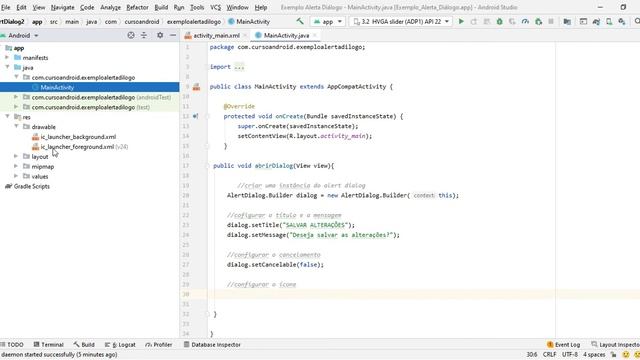Click the Run Anything toolbar icon
Image resolution: width=640 pixels, height=360 pixels.
[x=583, y=21]
